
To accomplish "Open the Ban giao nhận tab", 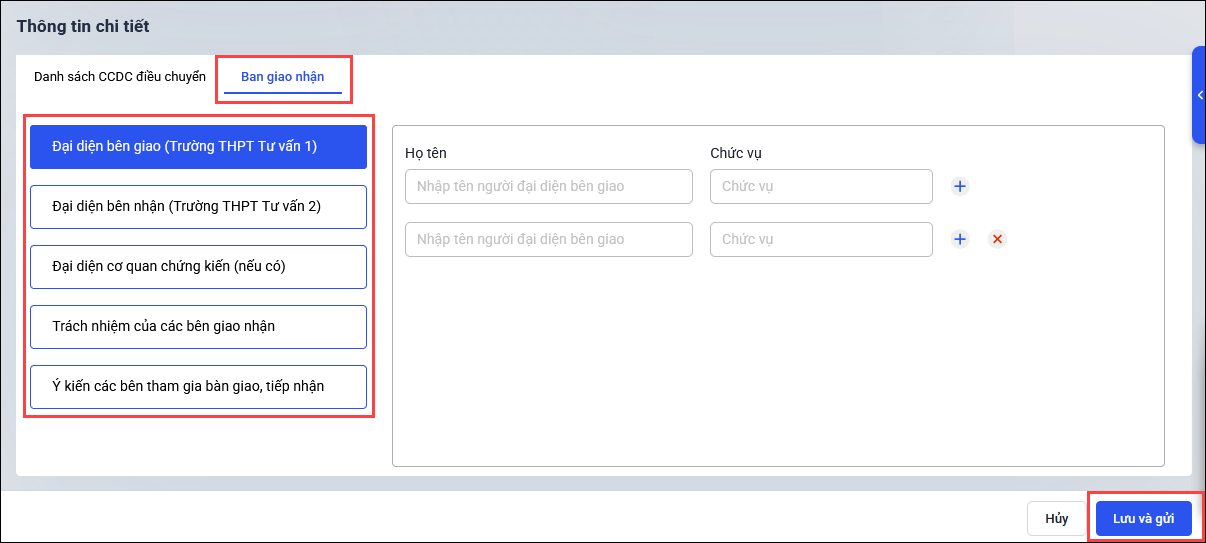I will coord(282,77).
